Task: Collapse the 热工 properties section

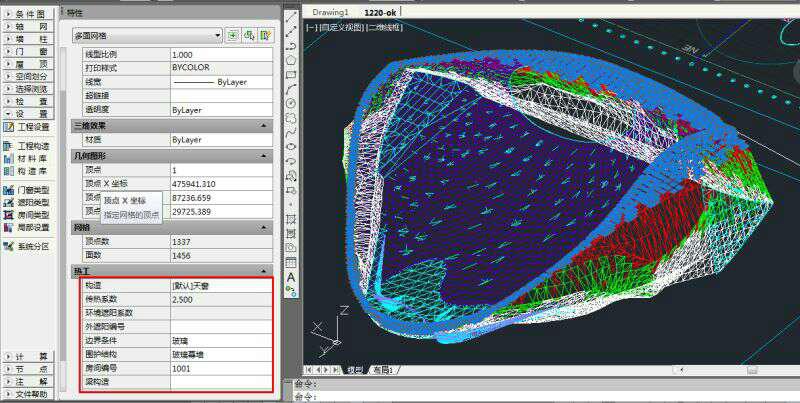Action: tap(264, 271)
